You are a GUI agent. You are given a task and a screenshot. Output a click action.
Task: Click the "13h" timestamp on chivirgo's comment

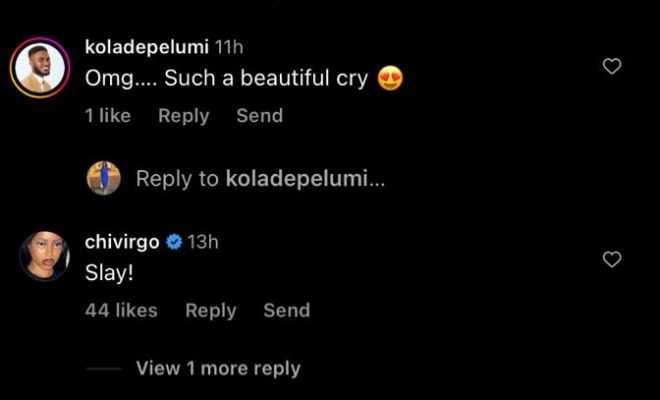(x=203, y=242)
